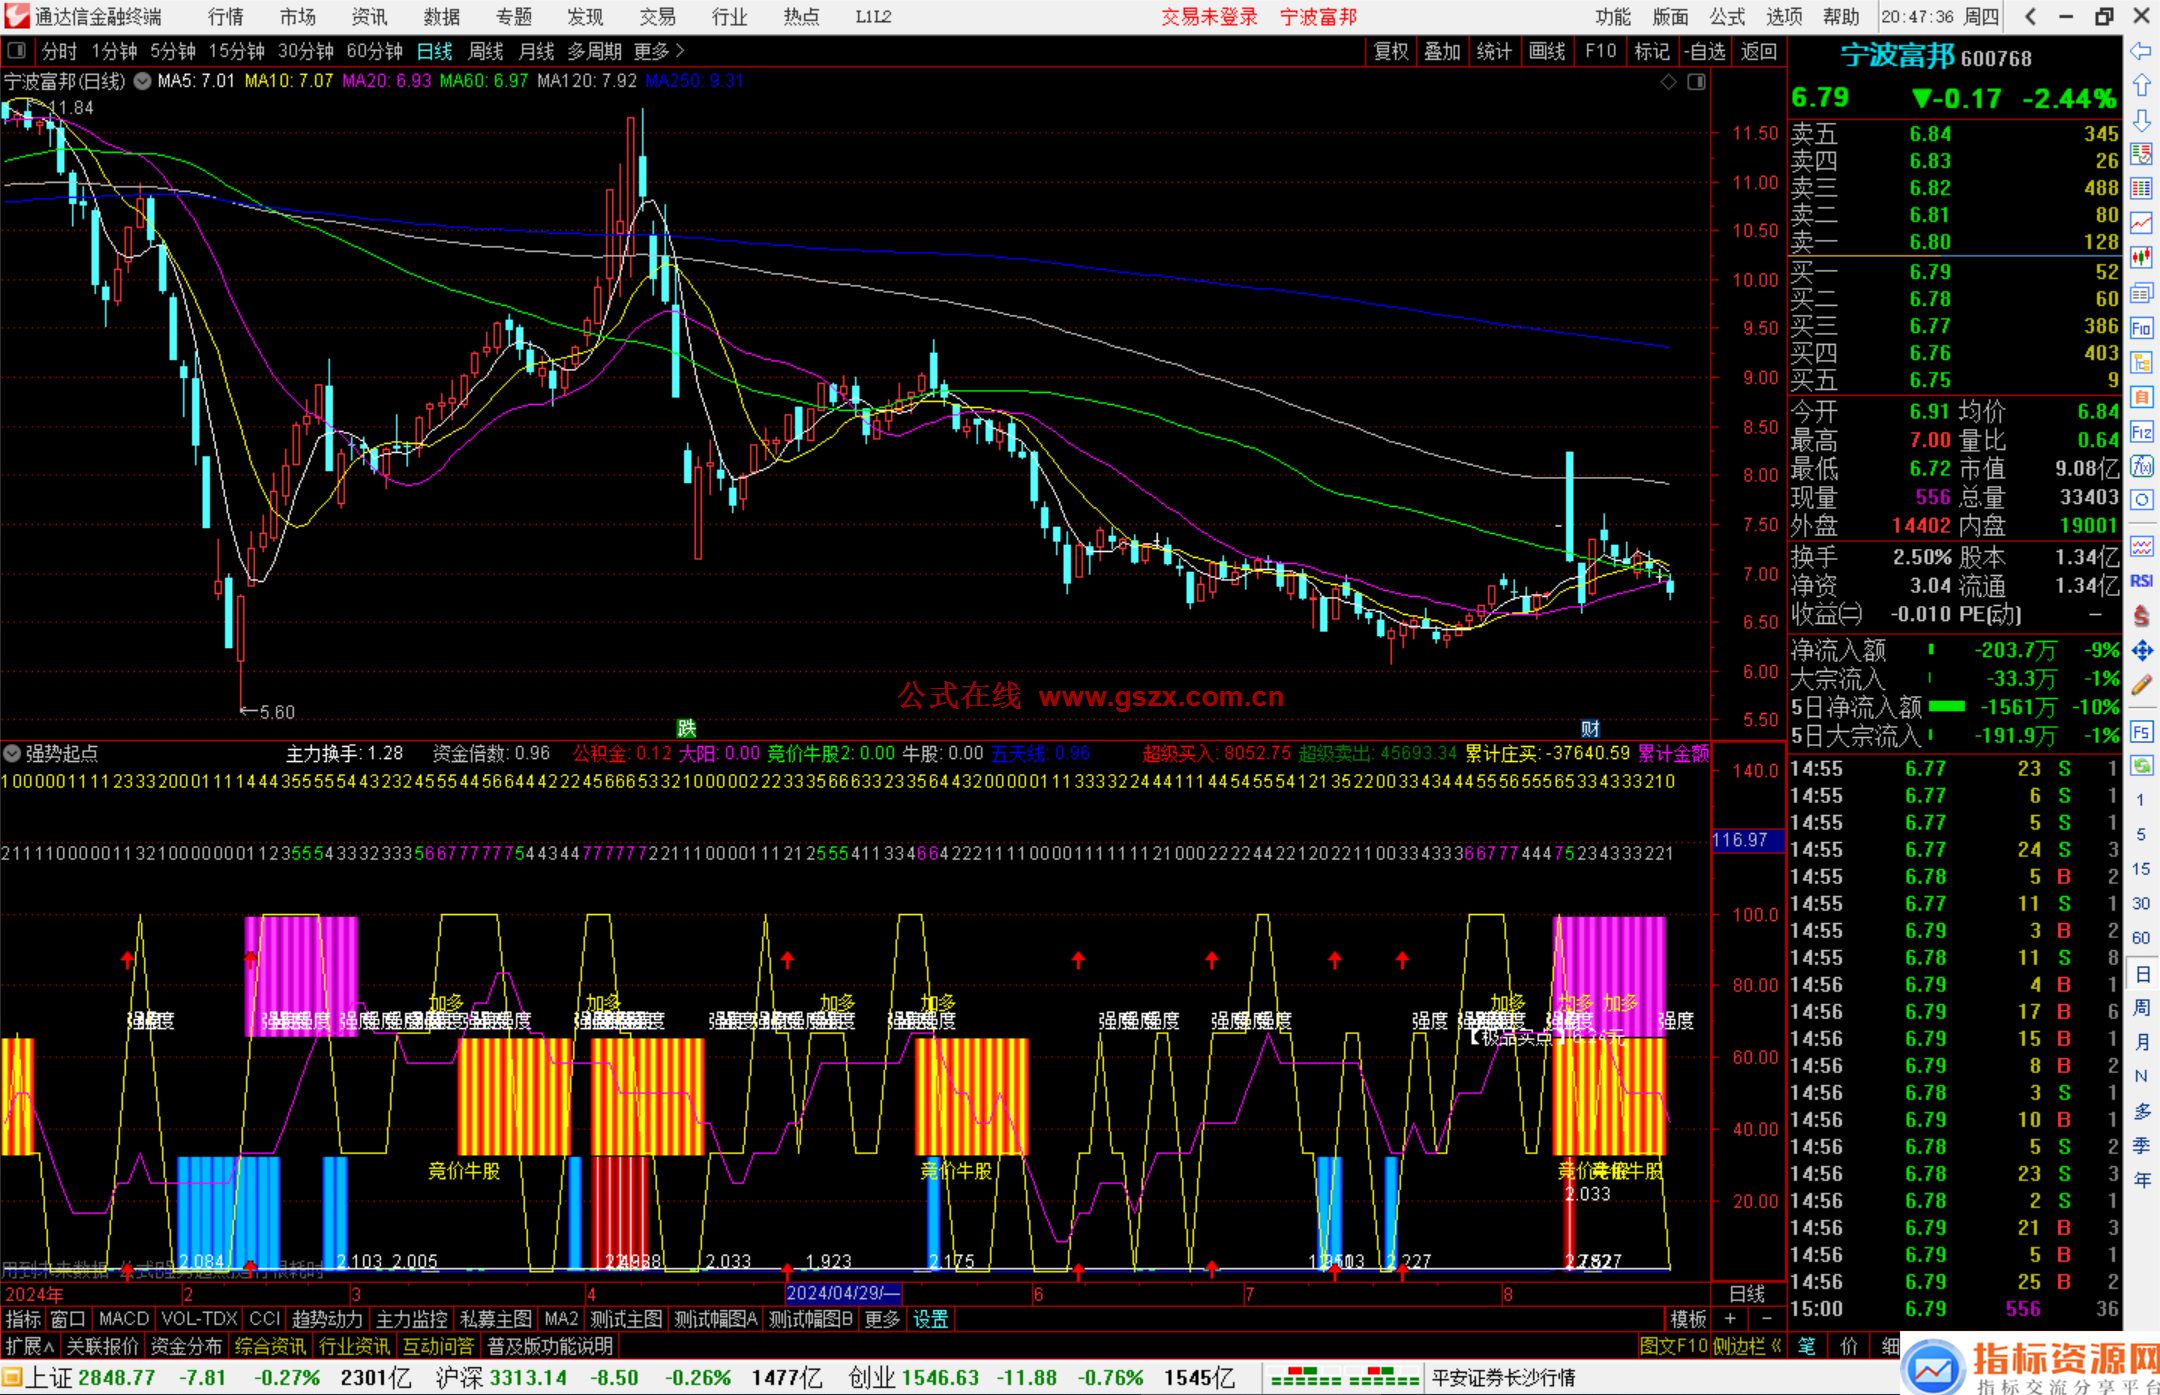The image size is (2160, 1395).
Task: Expand 更多 in the indicator tab row
Action: click(882, 1319)
